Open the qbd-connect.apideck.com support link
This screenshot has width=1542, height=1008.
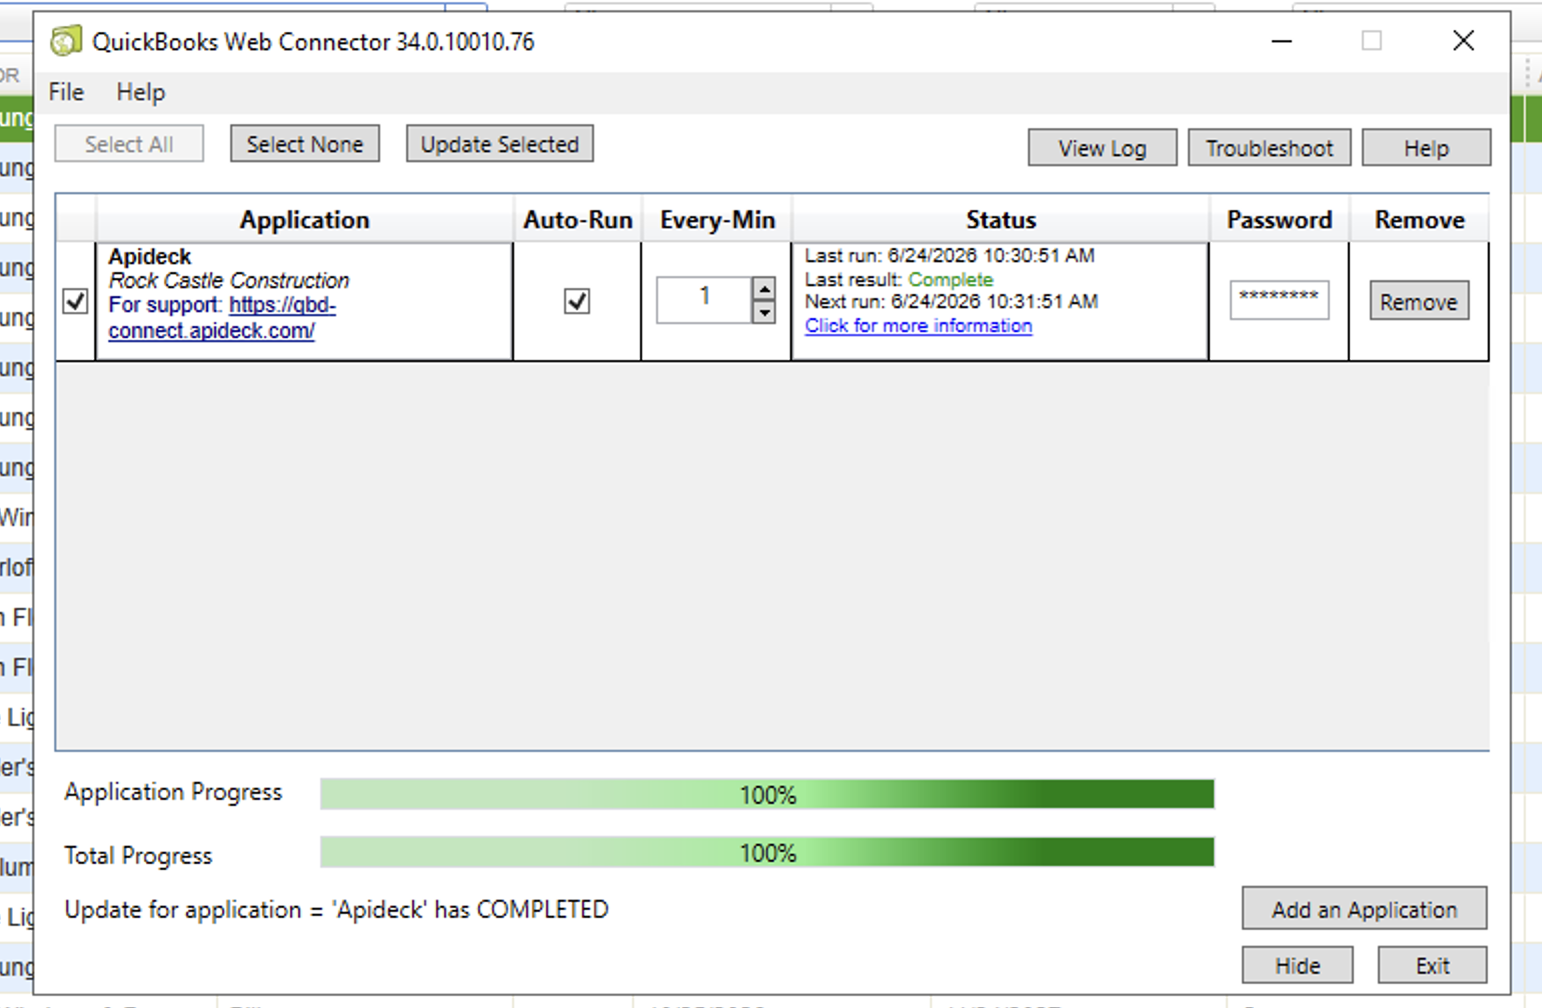(272, 318)
